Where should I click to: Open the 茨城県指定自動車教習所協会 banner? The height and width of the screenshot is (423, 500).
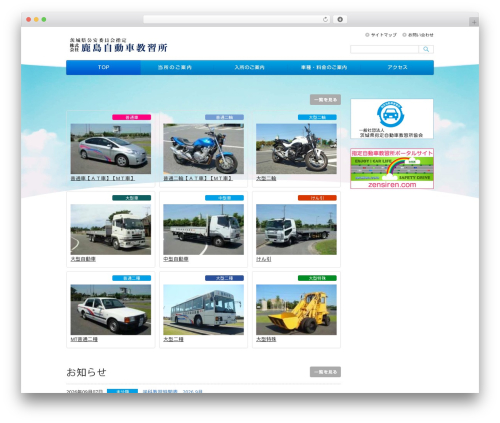392,119
